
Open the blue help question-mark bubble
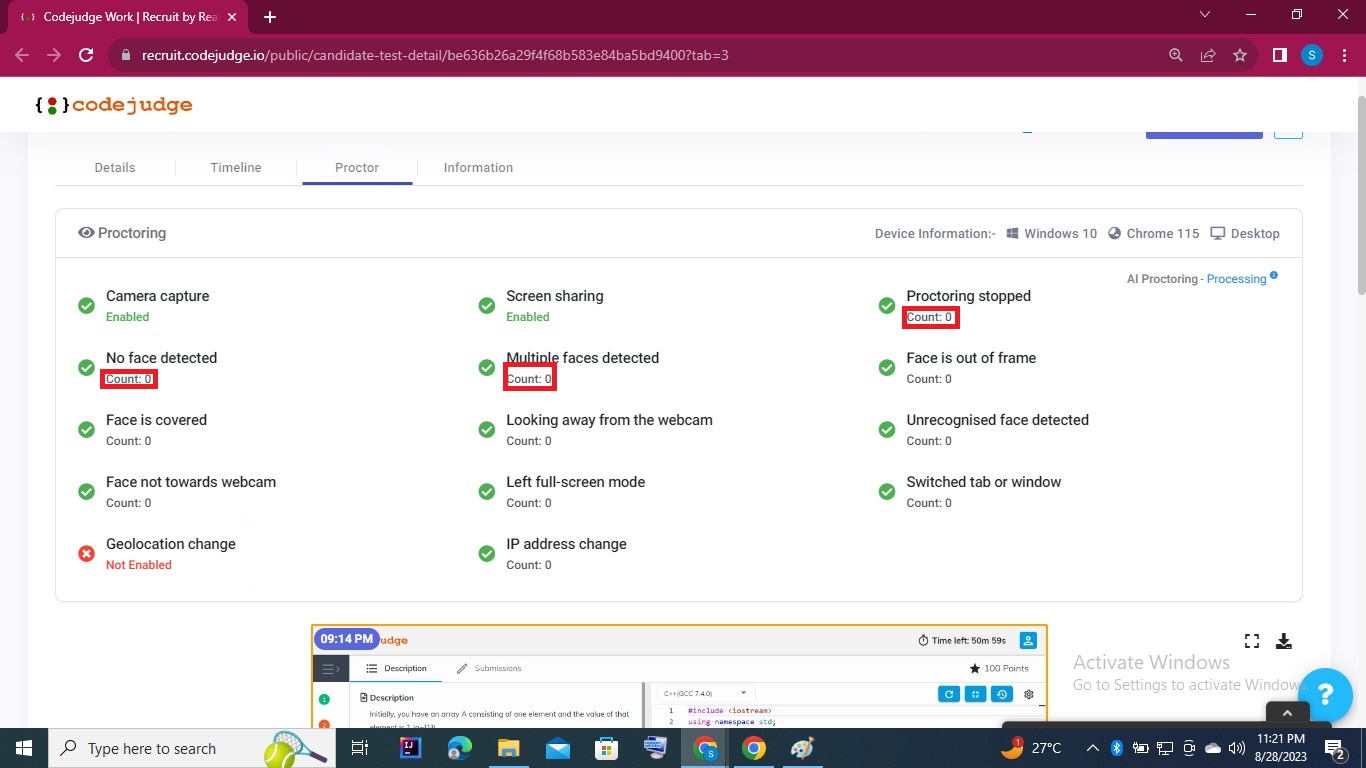coord(1326,697)
